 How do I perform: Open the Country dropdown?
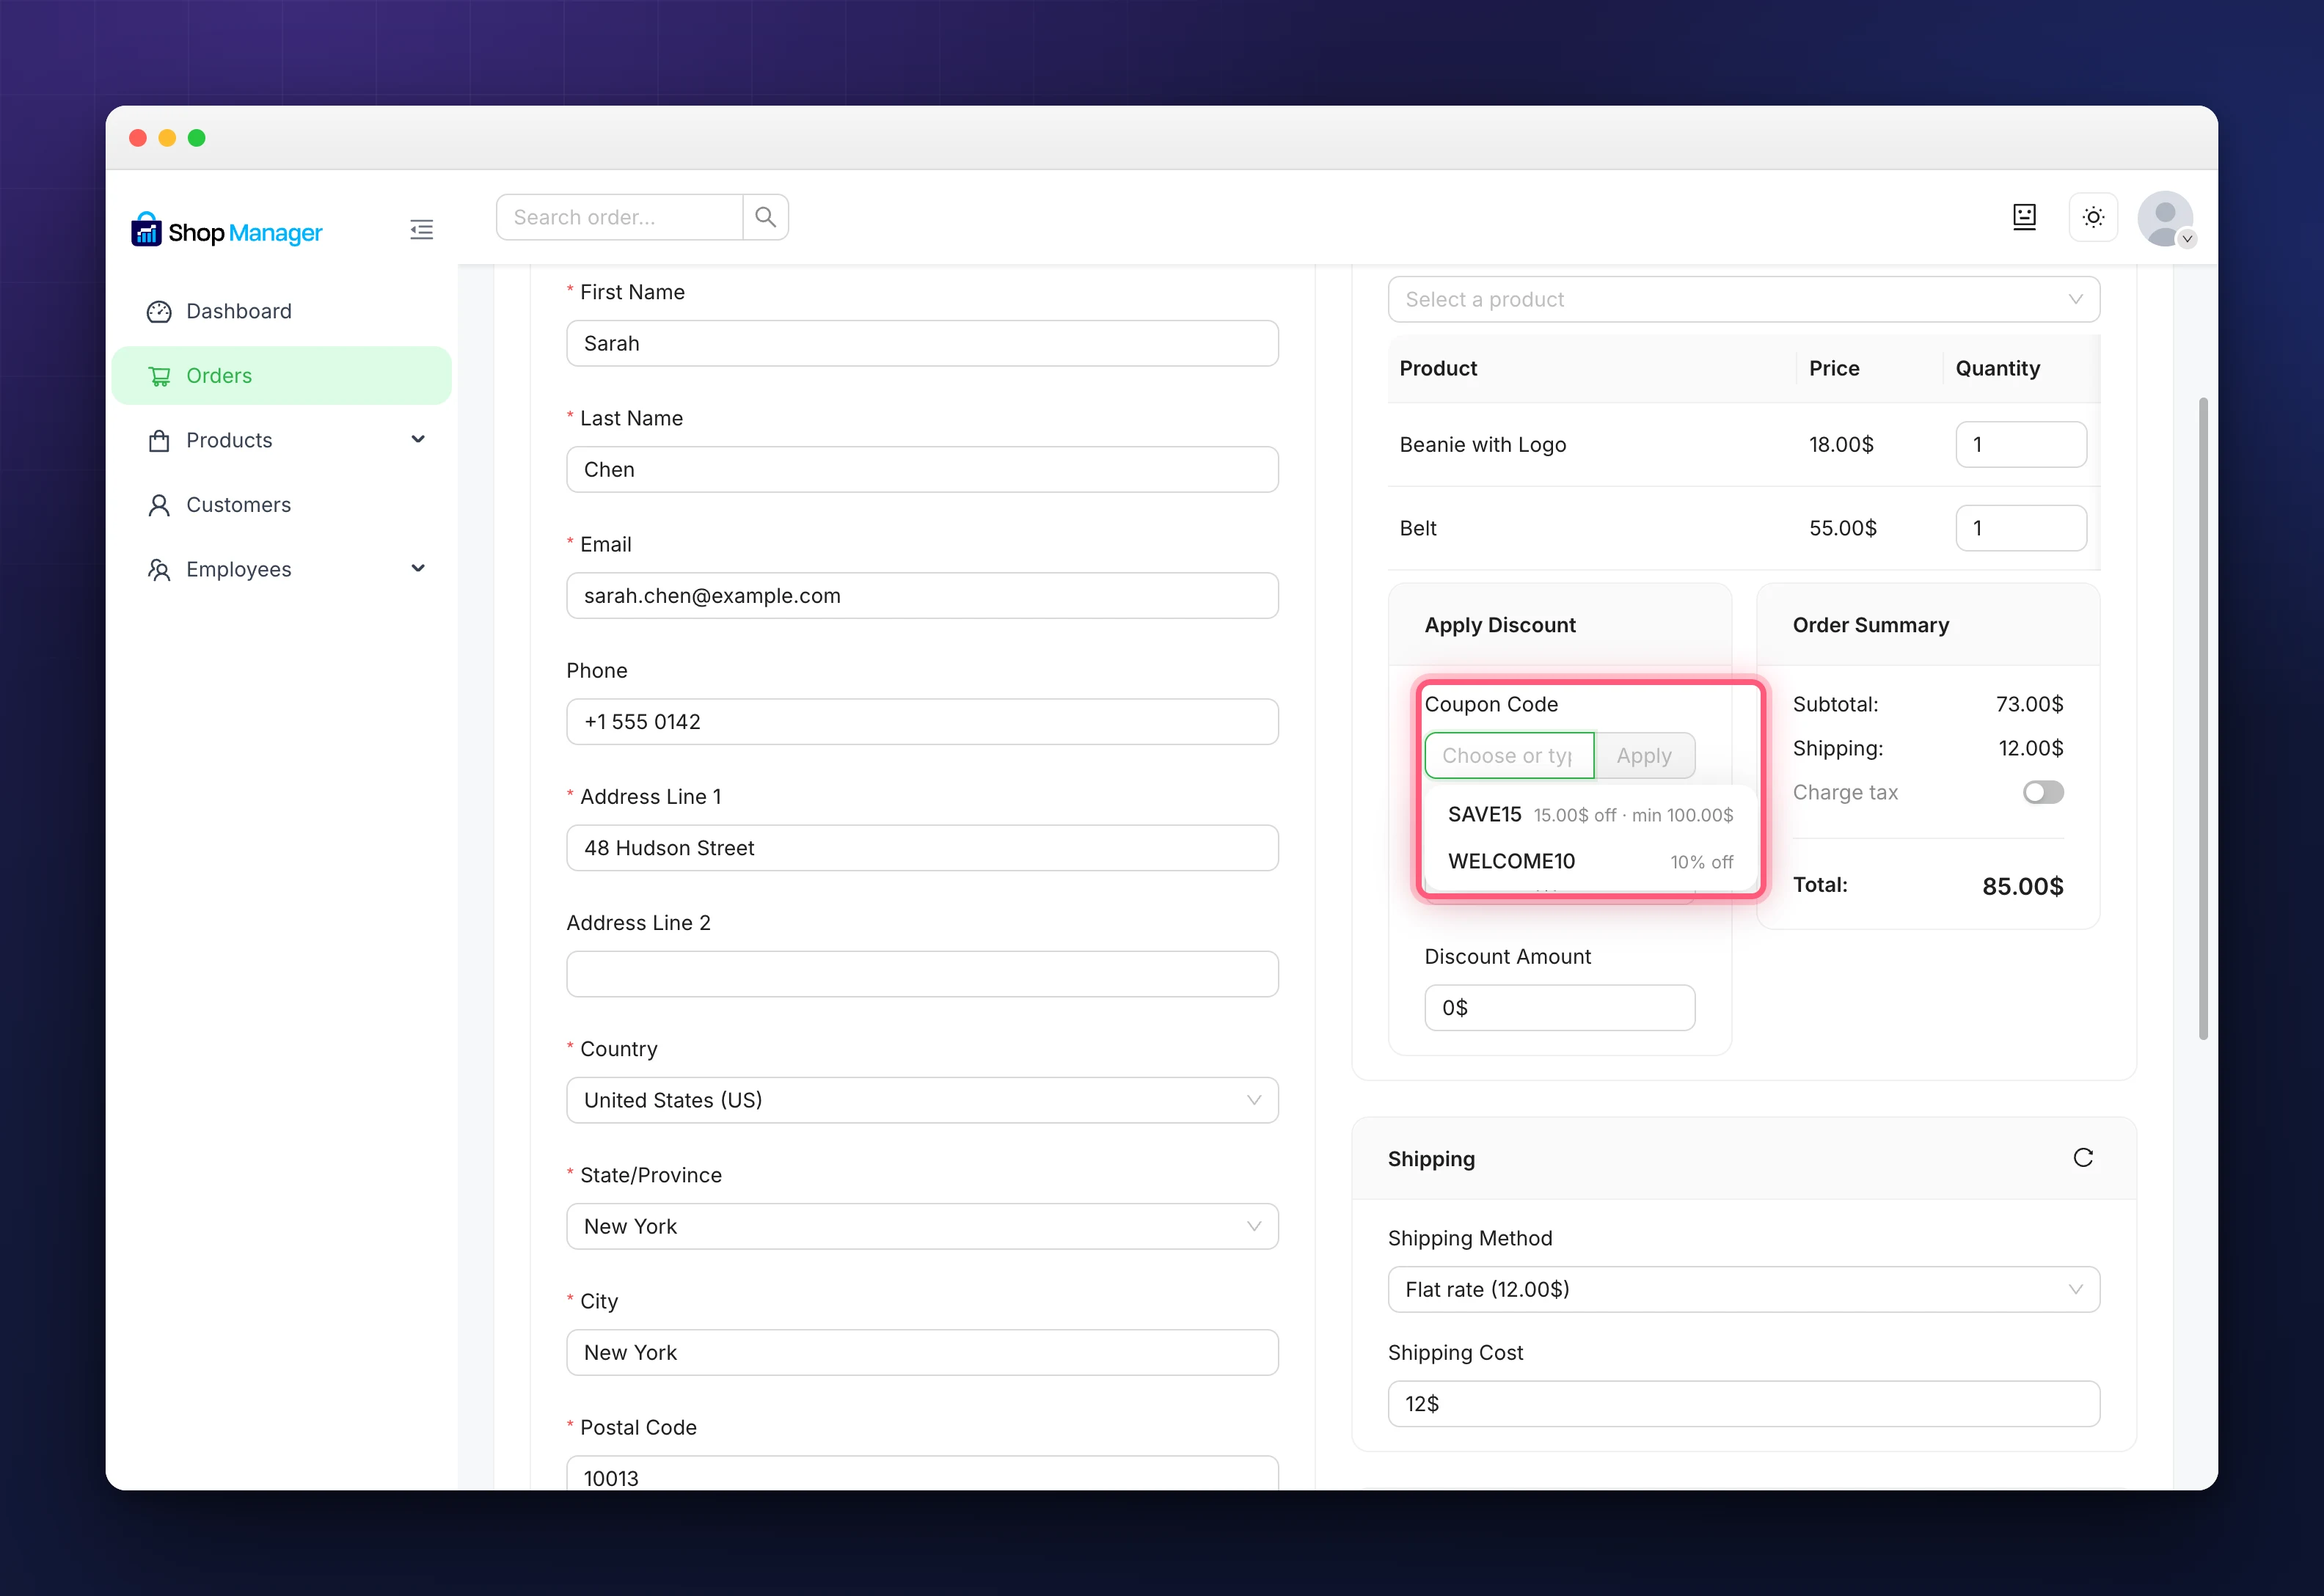pyautogui.click(x=922, y=1100)
